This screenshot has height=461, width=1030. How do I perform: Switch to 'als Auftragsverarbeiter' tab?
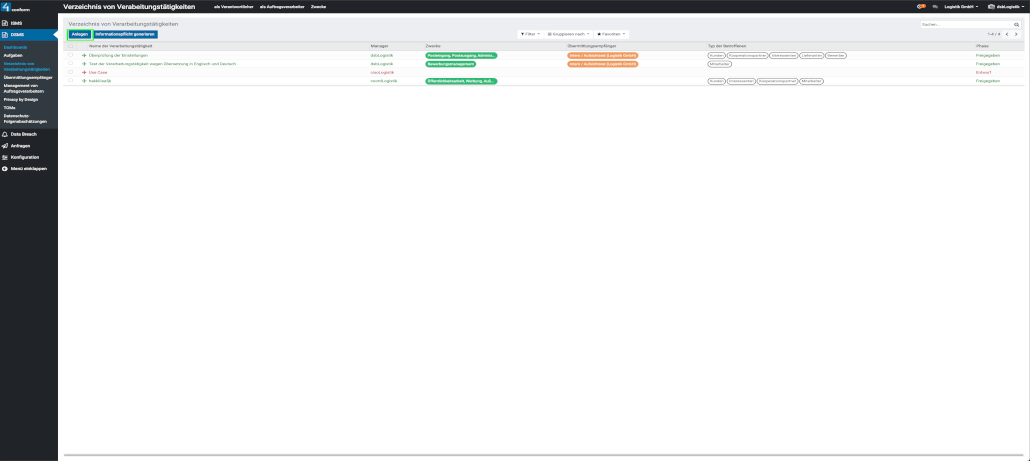pos(281,7)
